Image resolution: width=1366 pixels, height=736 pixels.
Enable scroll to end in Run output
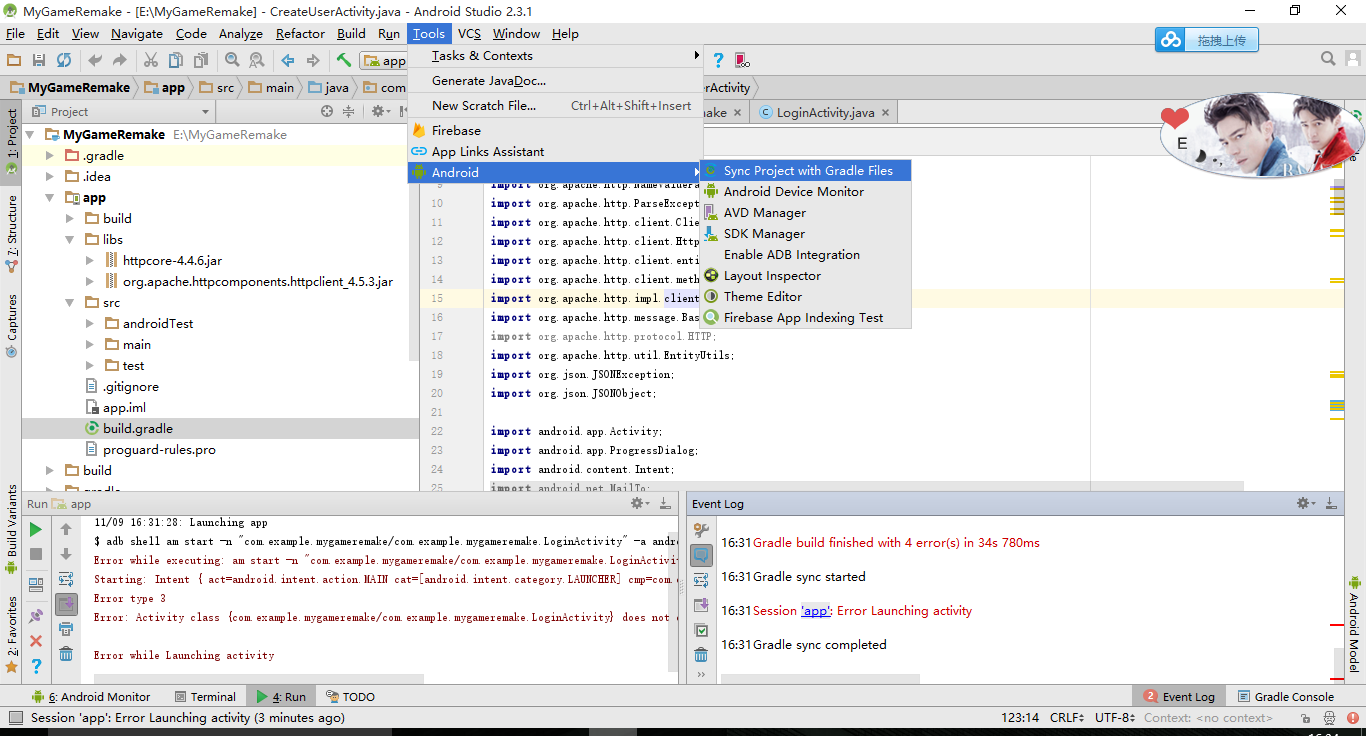click(x=66, y=602)
